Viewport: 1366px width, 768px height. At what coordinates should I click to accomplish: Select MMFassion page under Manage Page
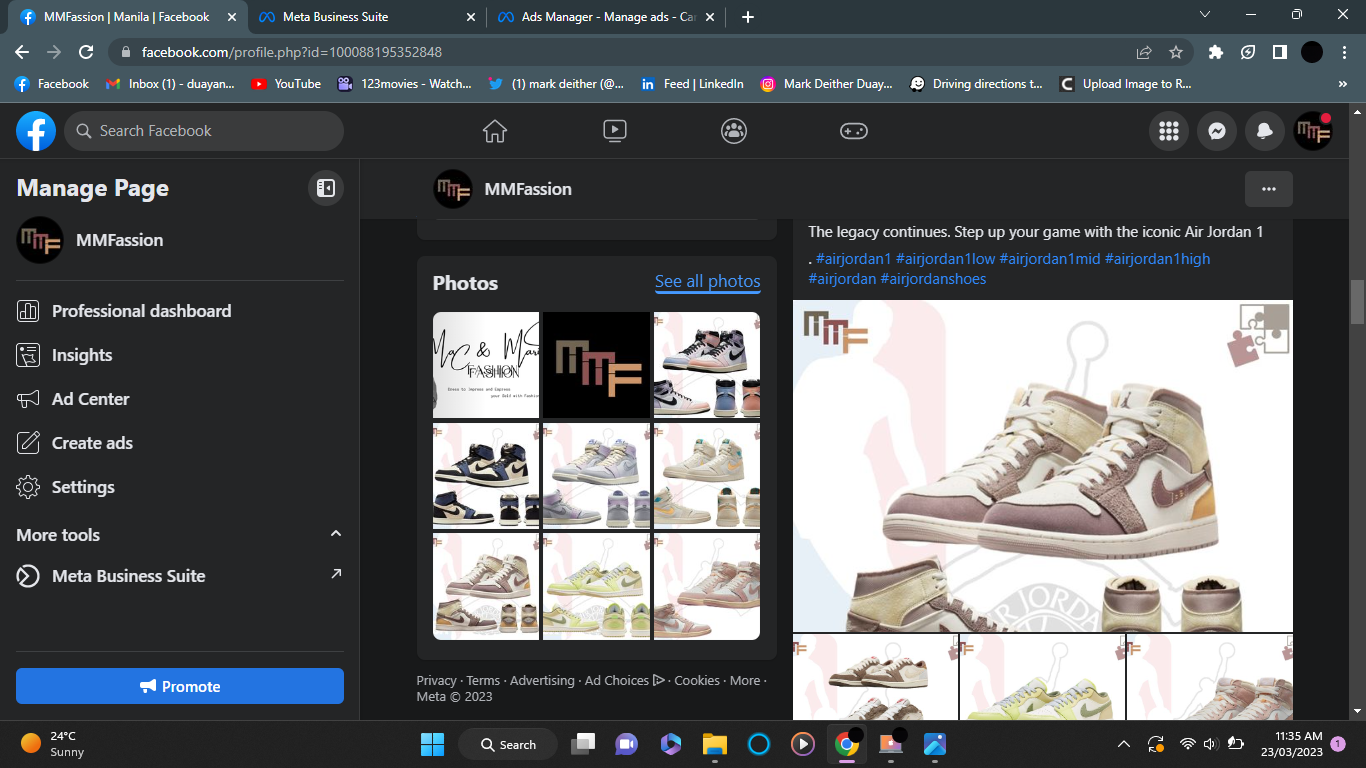pos(180,240)
